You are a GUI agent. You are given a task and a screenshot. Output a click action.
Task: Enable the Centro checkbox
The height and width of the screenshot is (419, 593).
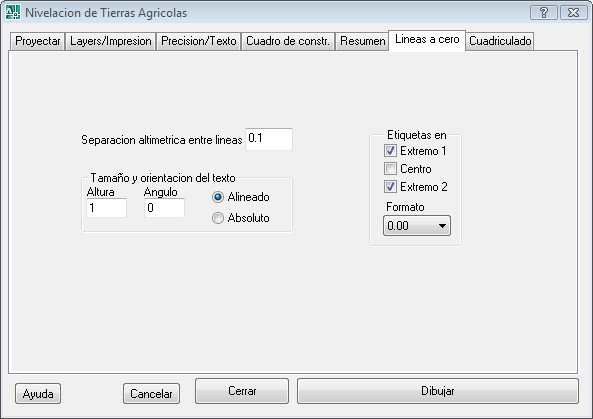(390, 169)
